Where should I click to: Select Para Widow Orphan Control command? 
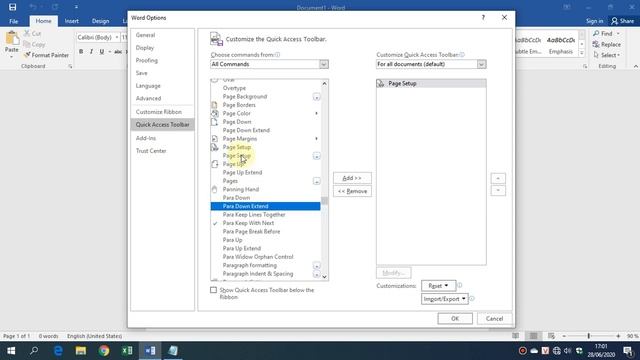(265, 257)
